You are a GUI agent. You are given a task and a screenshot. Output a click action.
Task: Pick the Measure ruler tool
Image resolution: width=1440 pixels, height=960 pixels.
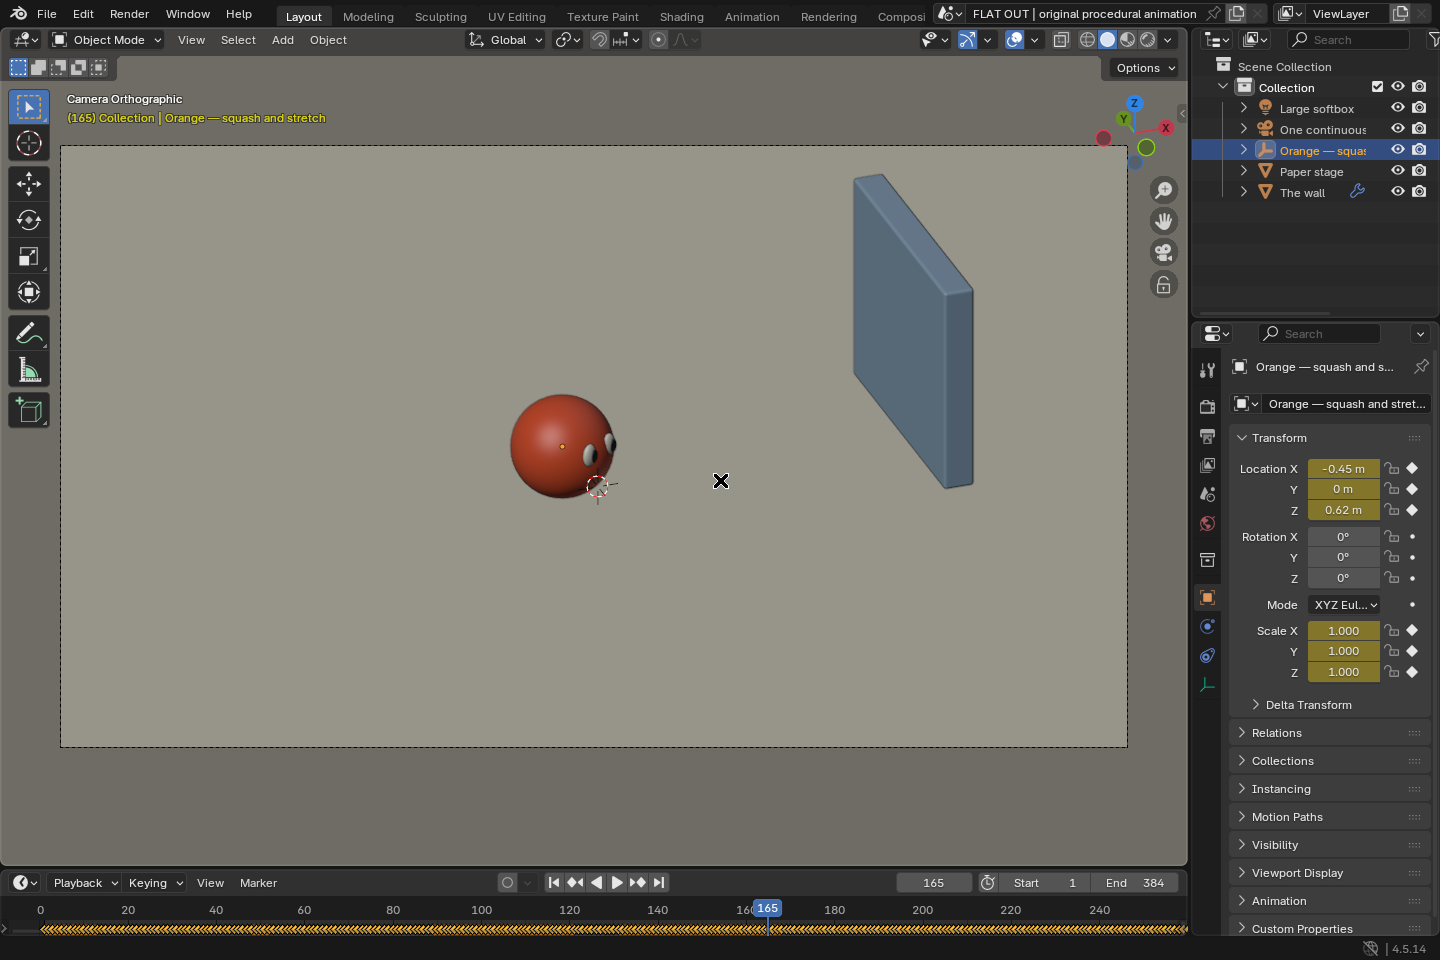click(x=29, y=370)
